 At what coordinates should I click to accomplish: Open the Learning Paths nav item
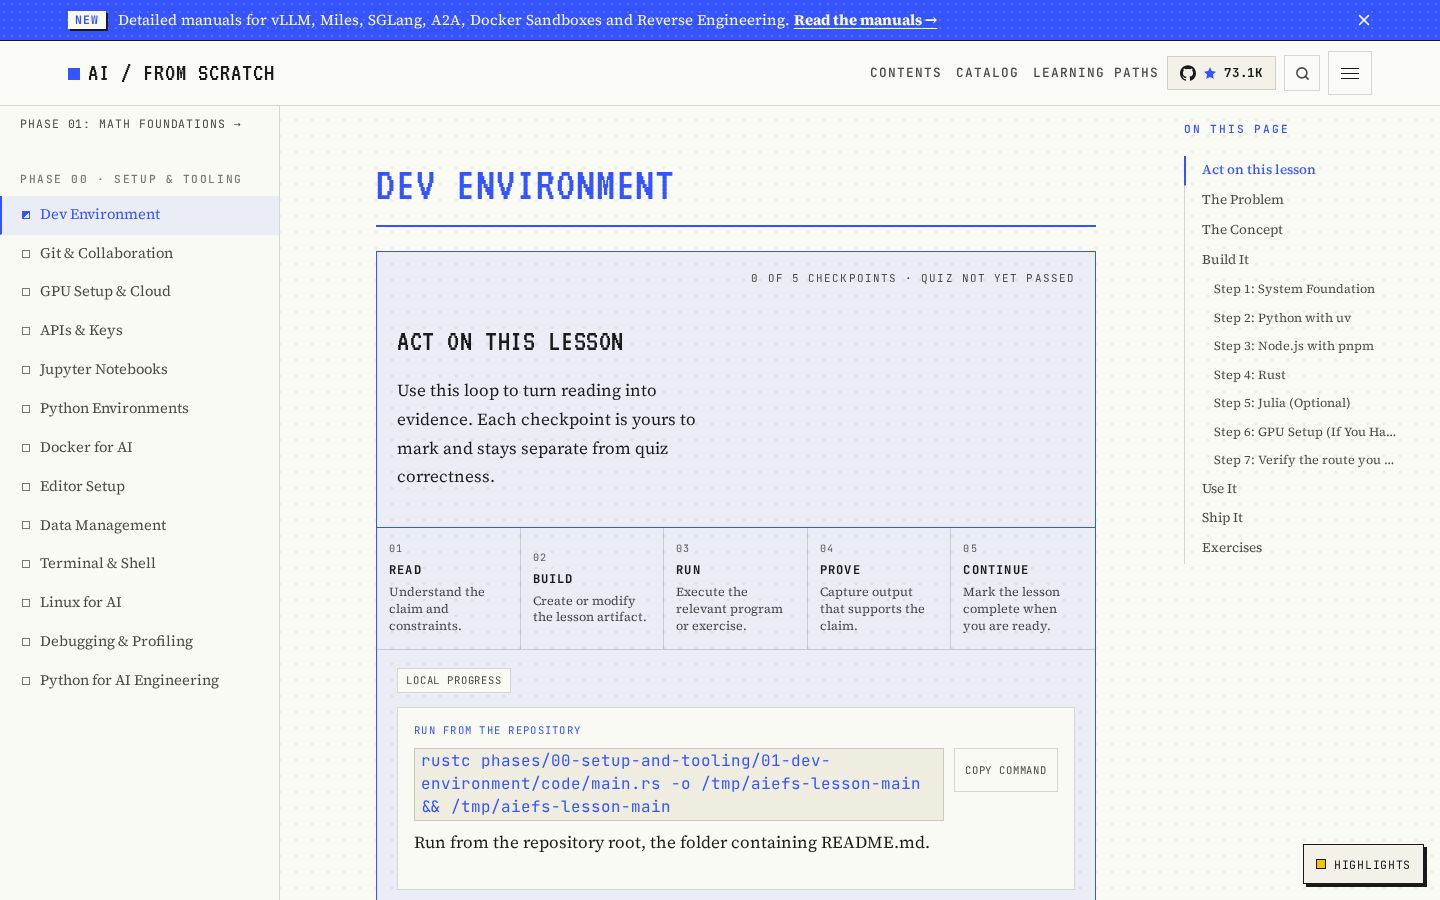click(1095, 73)
